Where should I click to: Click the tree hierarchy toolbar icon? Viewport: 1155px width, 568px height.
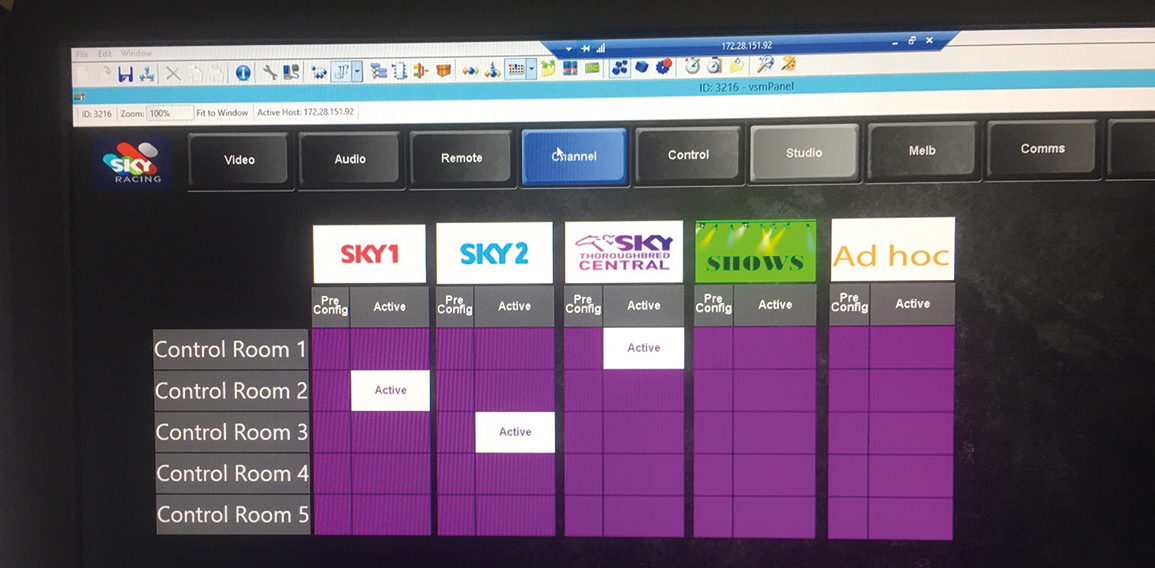(x=379, y=71)
